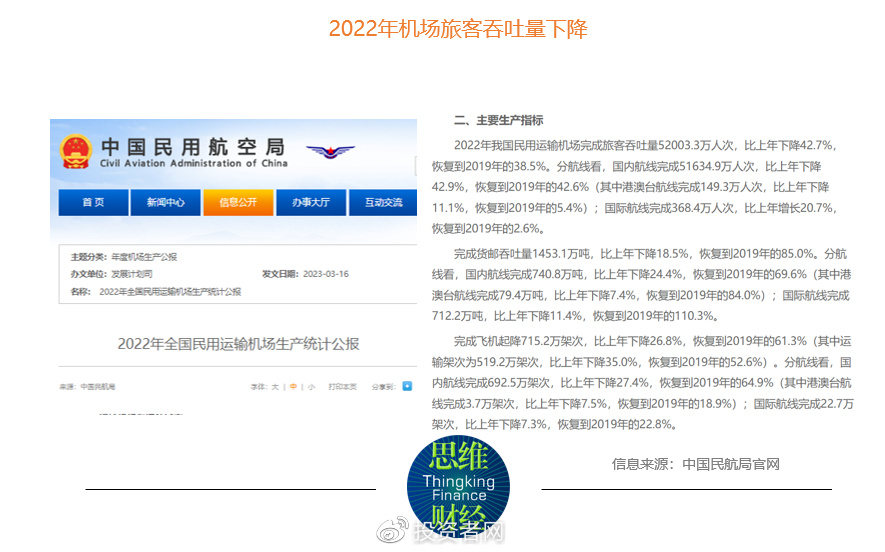Click the blue winged CAAC badge logo
885x552 pixels.
pyautogui.click(x=330, y=151)
